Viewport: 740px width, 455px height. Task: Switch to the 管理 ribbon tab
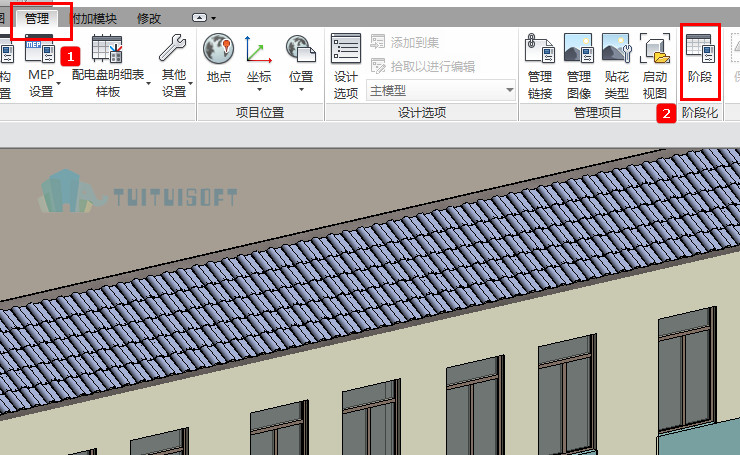(37, 19)
